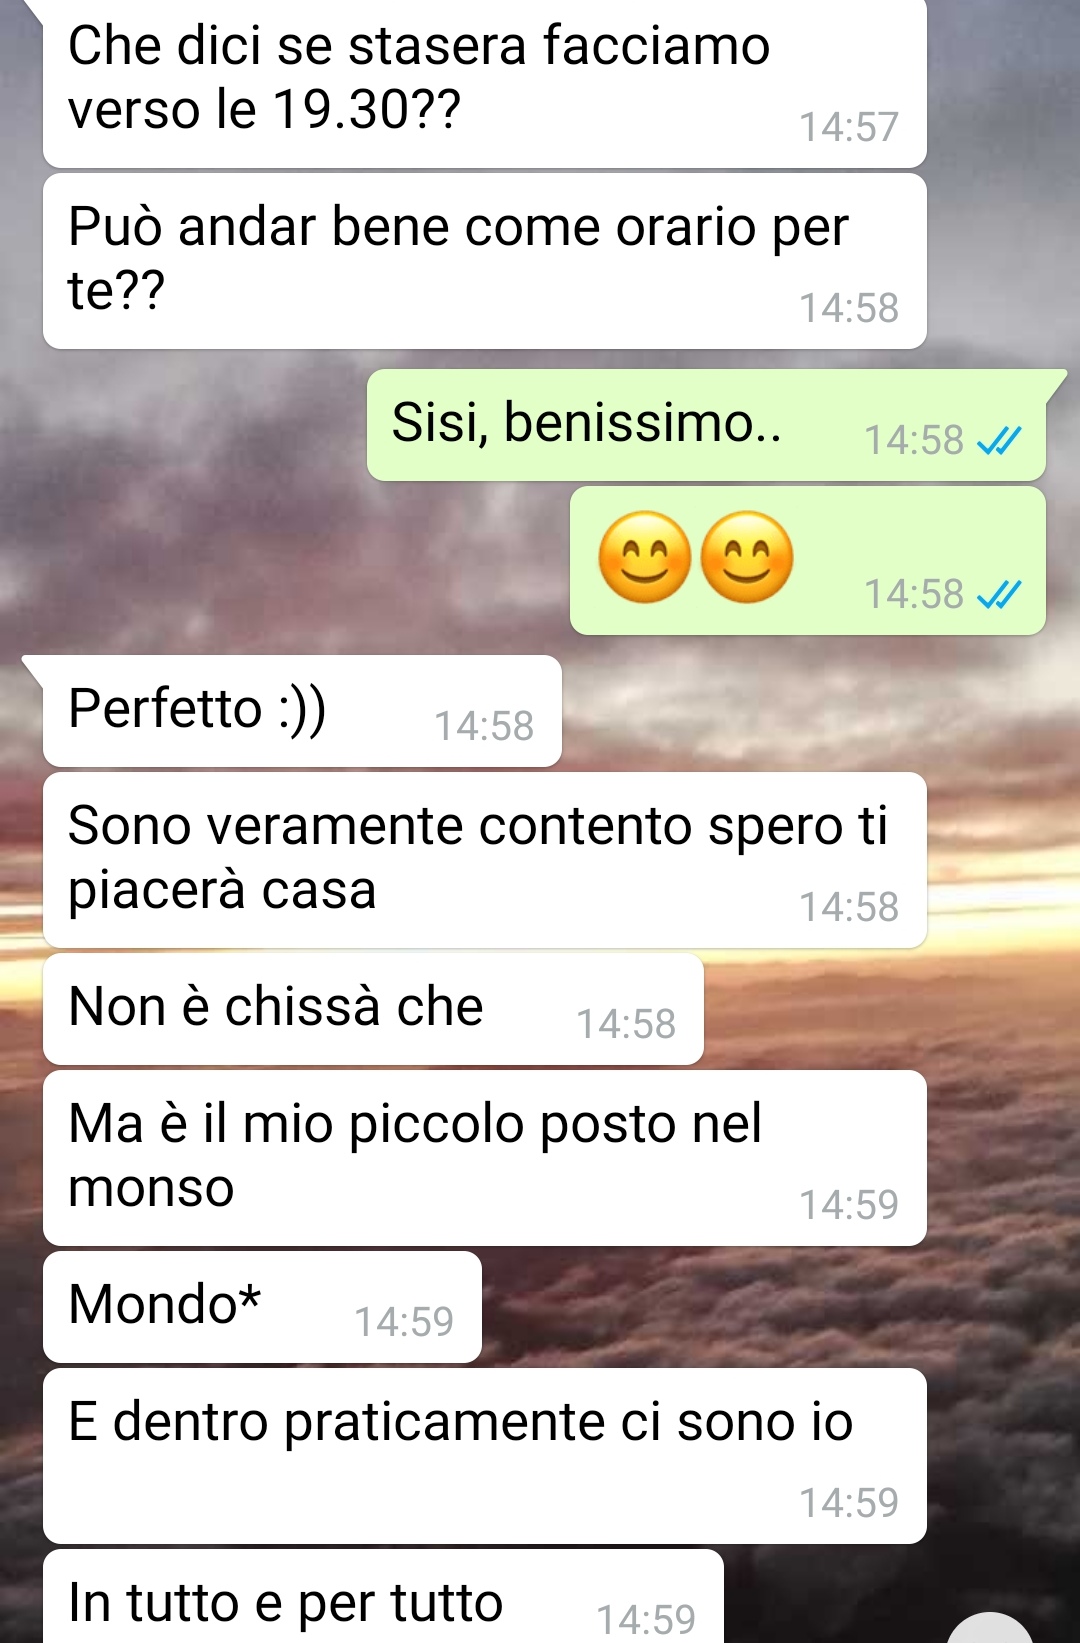Select the 'Che dici se stasera facciamo' message
Viewport: 1080px width, 1643px height.
point(484,82)
